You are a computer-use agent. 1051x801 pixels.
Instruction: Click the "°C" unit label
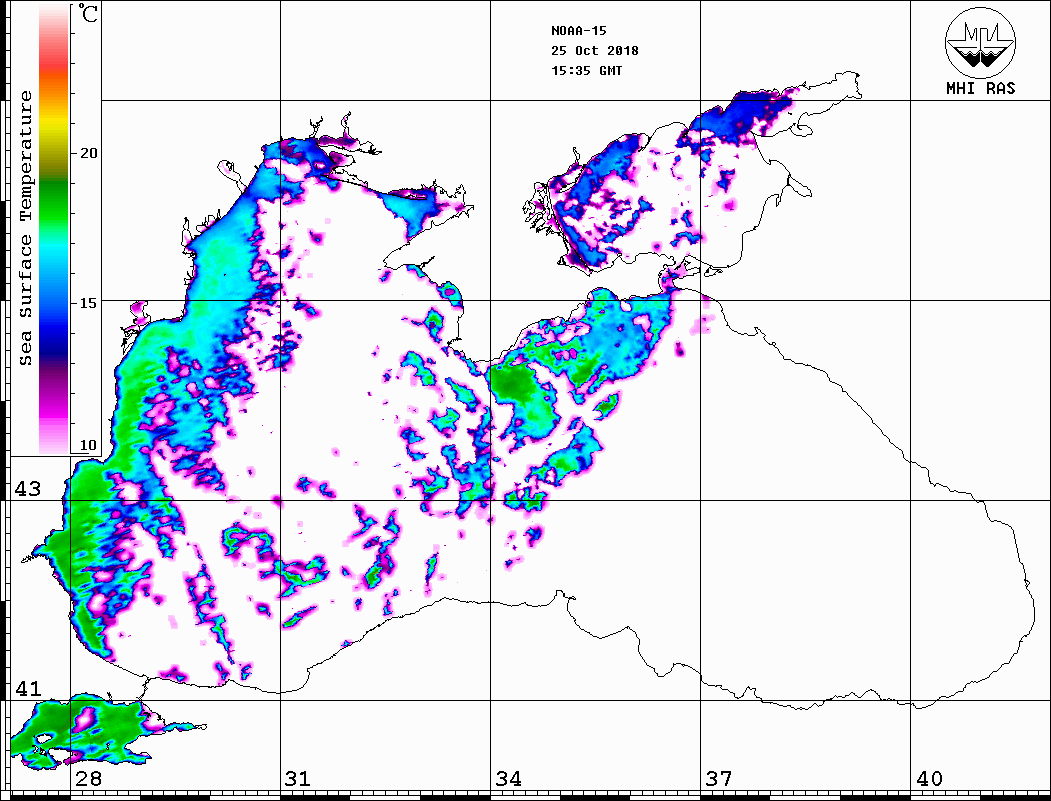tap(88, 13)
